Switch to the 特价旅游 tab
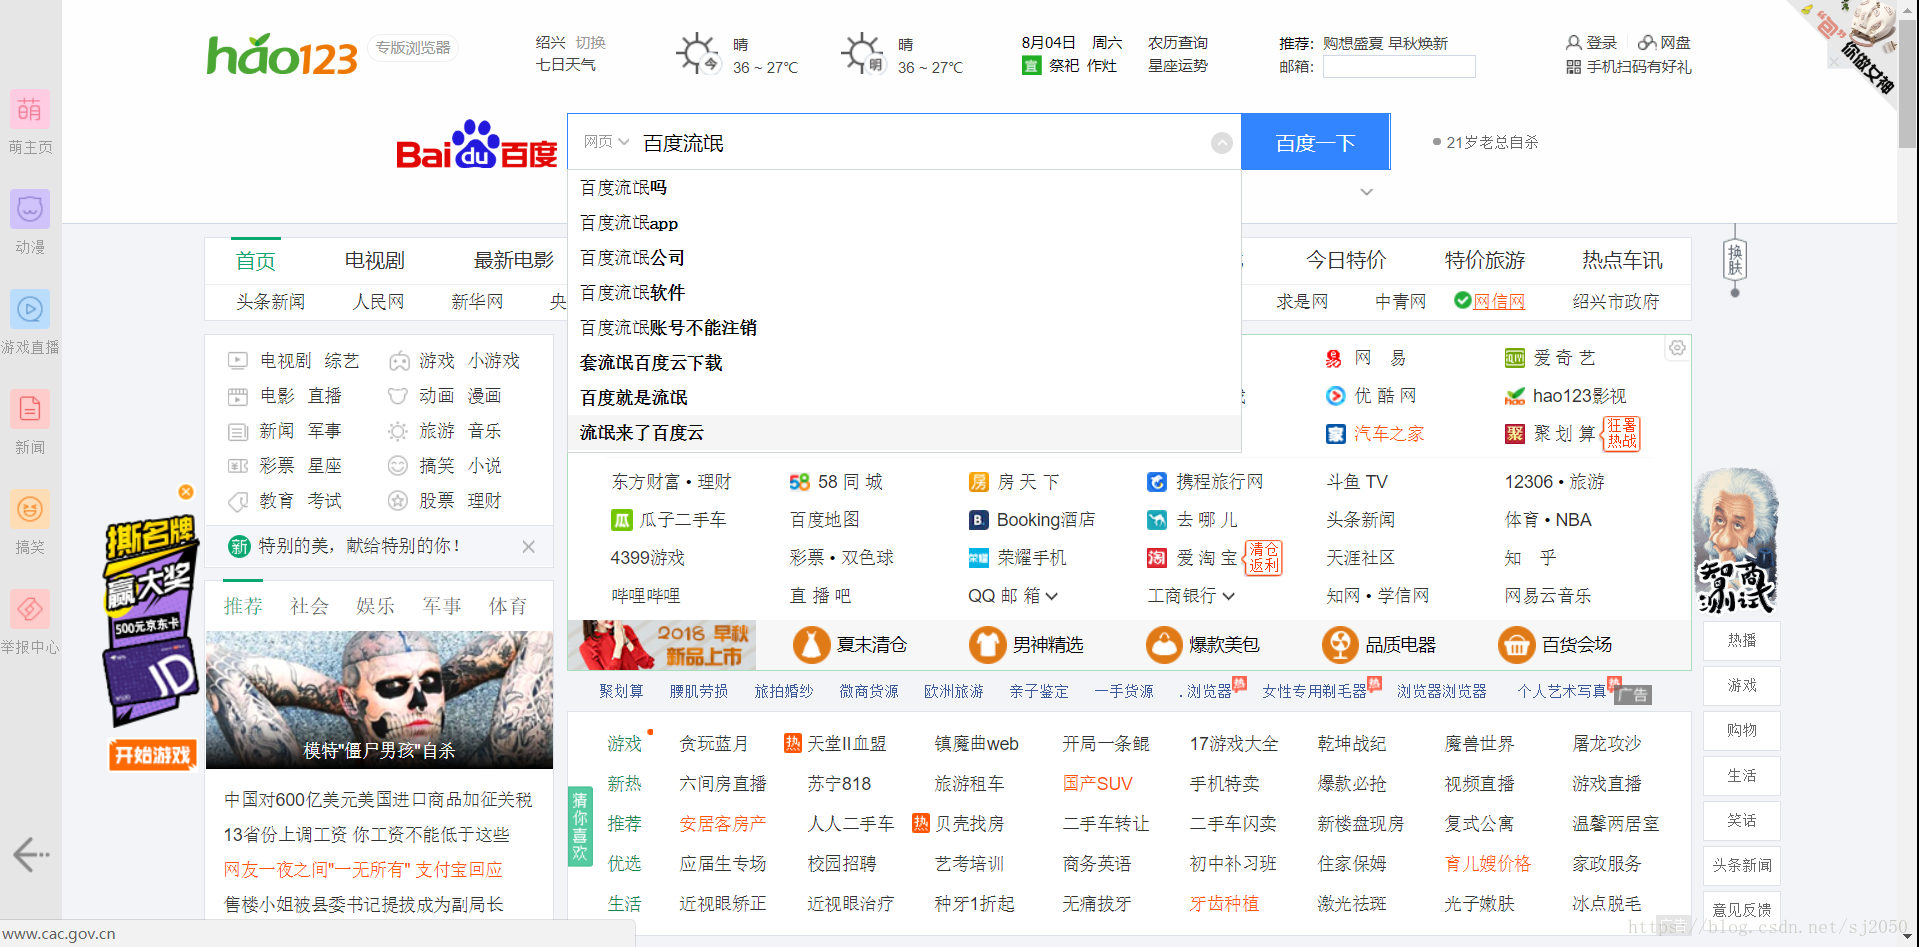The height and width of the screenshot is (947, 1919). click(1485, 261)
